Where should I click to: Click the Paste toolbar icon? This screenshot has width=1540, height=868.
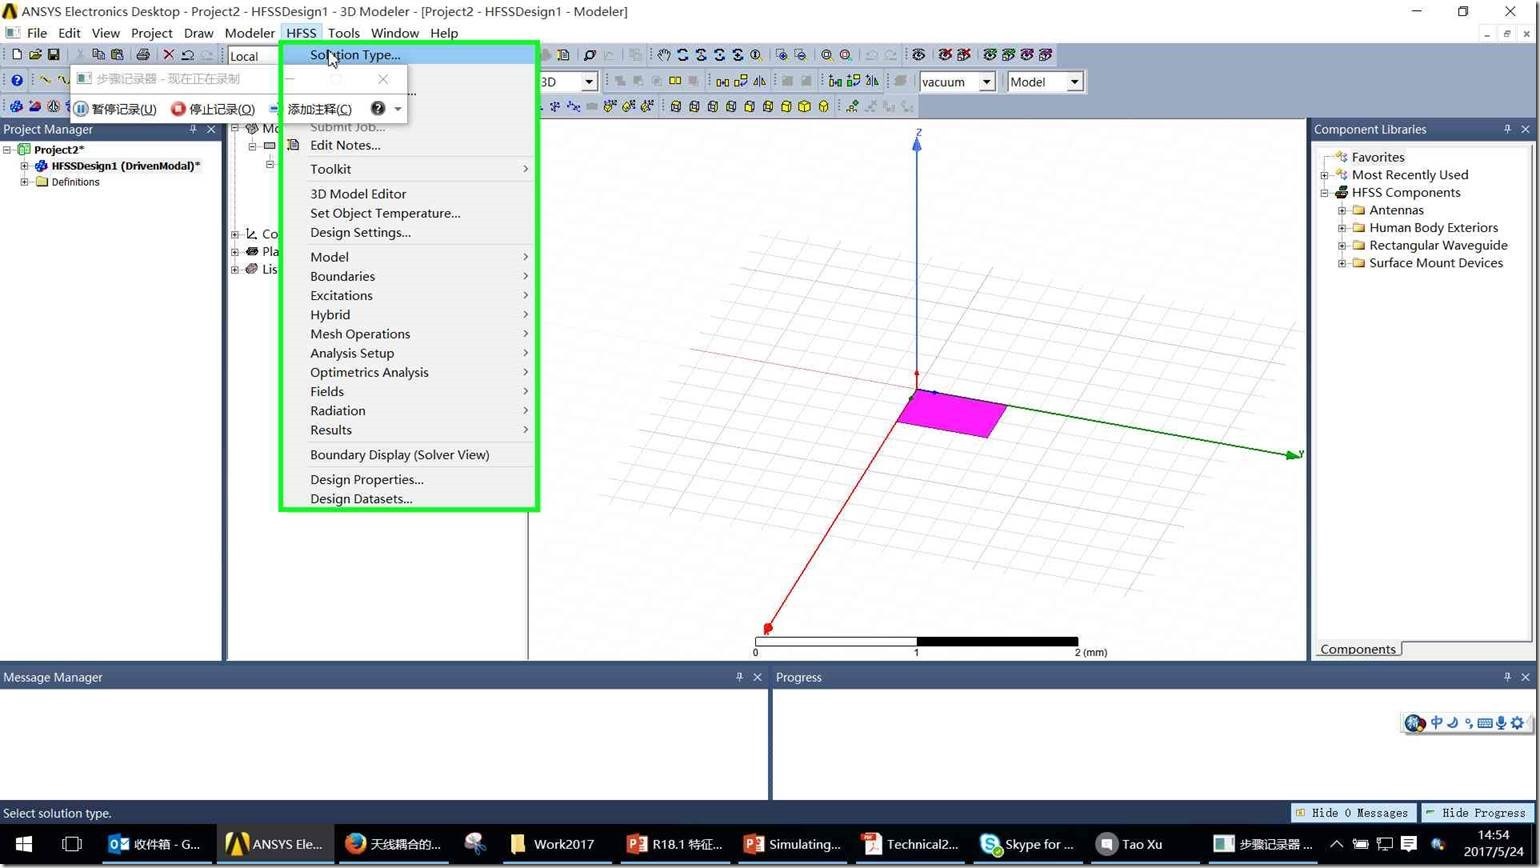pos(117,55)
